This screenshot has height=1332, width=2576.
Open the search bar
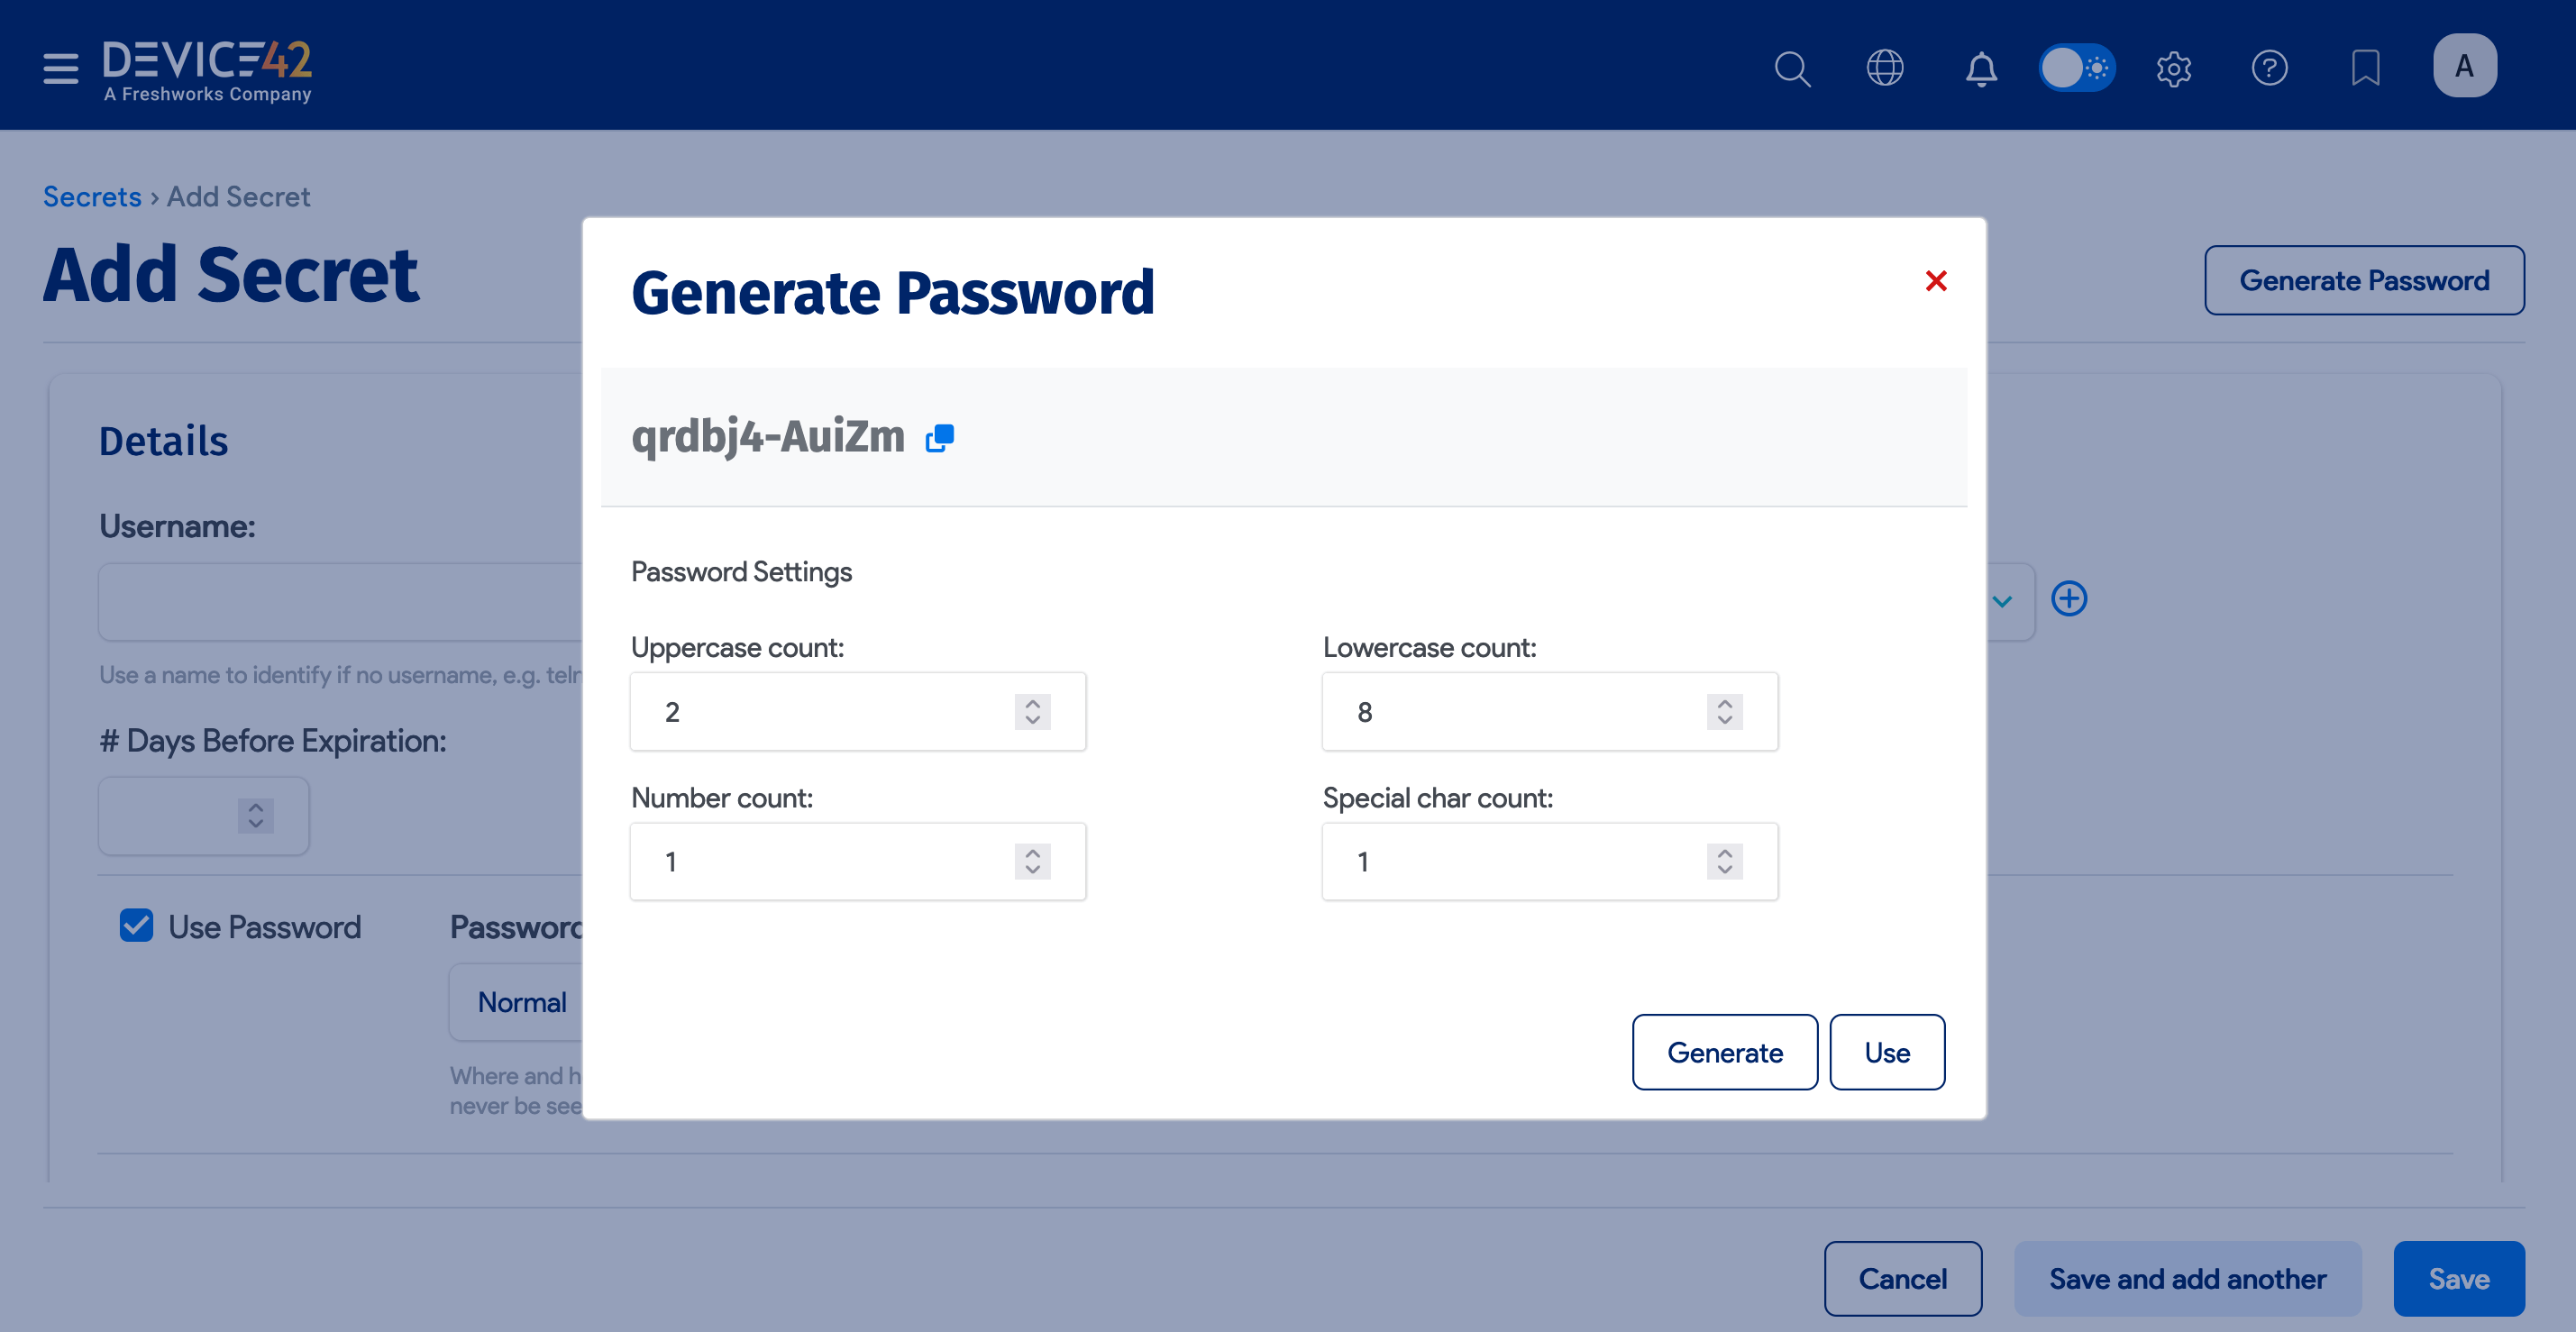[x=1792, y=67]
